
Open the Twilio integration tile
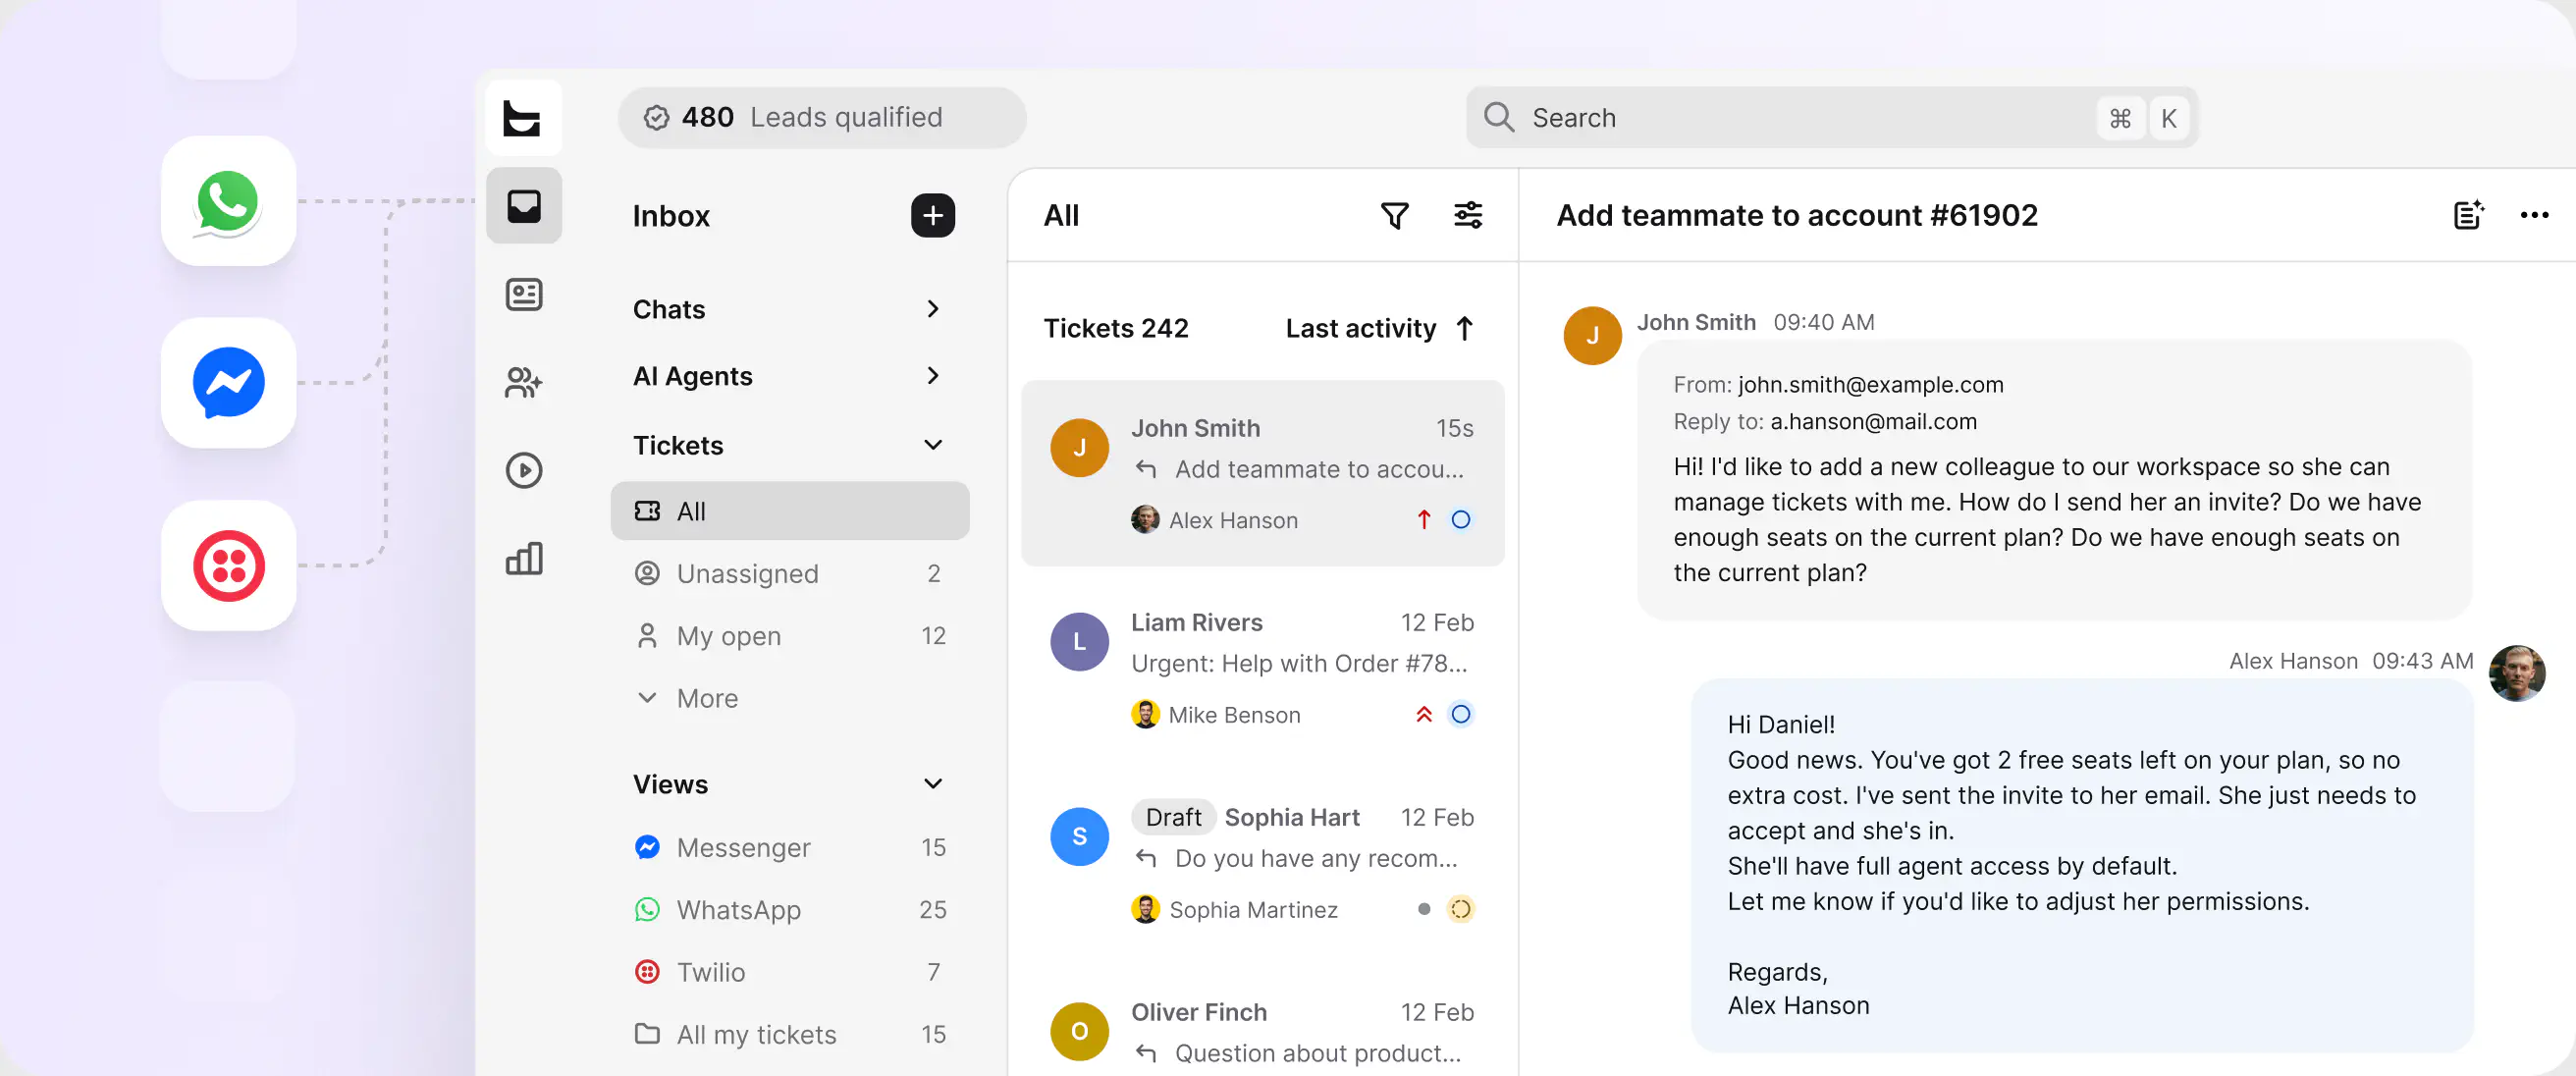coord(228,565)
